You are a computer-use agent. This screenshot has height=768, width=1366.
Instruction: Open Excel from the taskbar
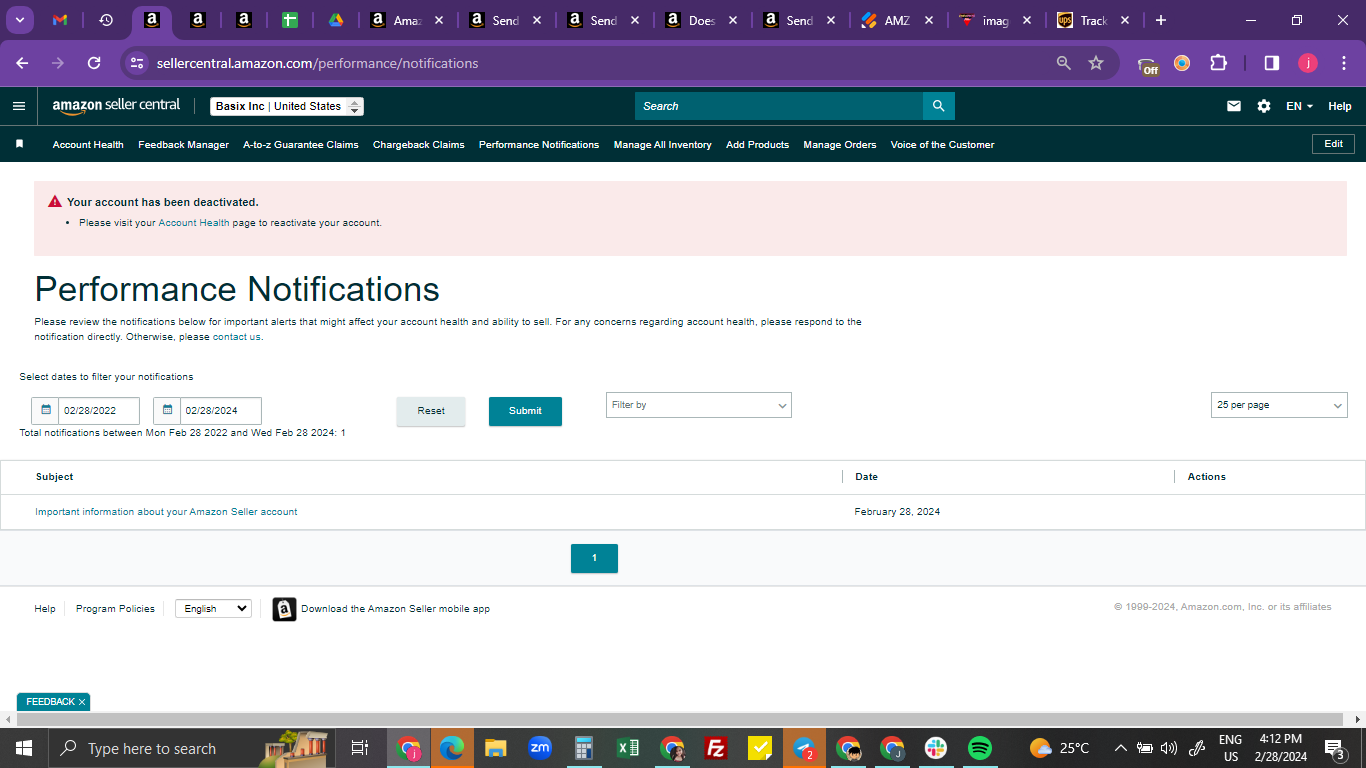[x=628, y=748]
